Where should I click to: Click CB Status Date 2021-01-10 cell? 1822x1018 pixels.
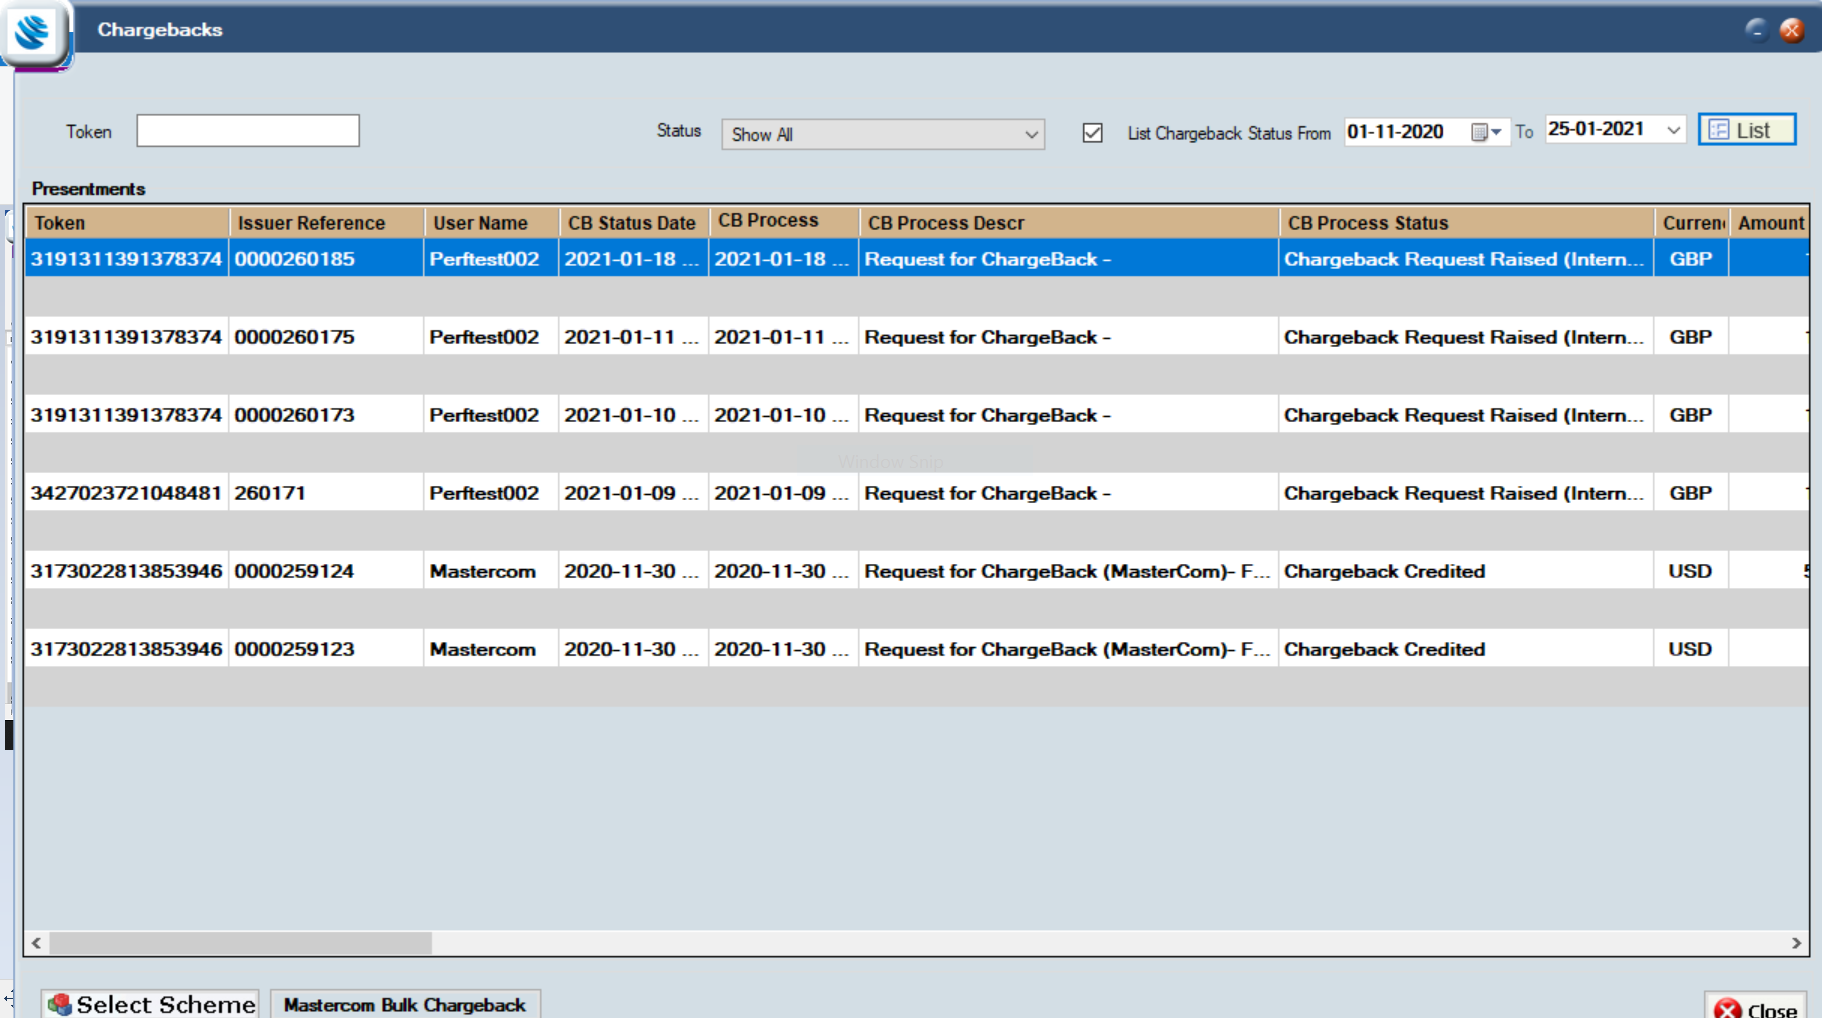(633, 415)
